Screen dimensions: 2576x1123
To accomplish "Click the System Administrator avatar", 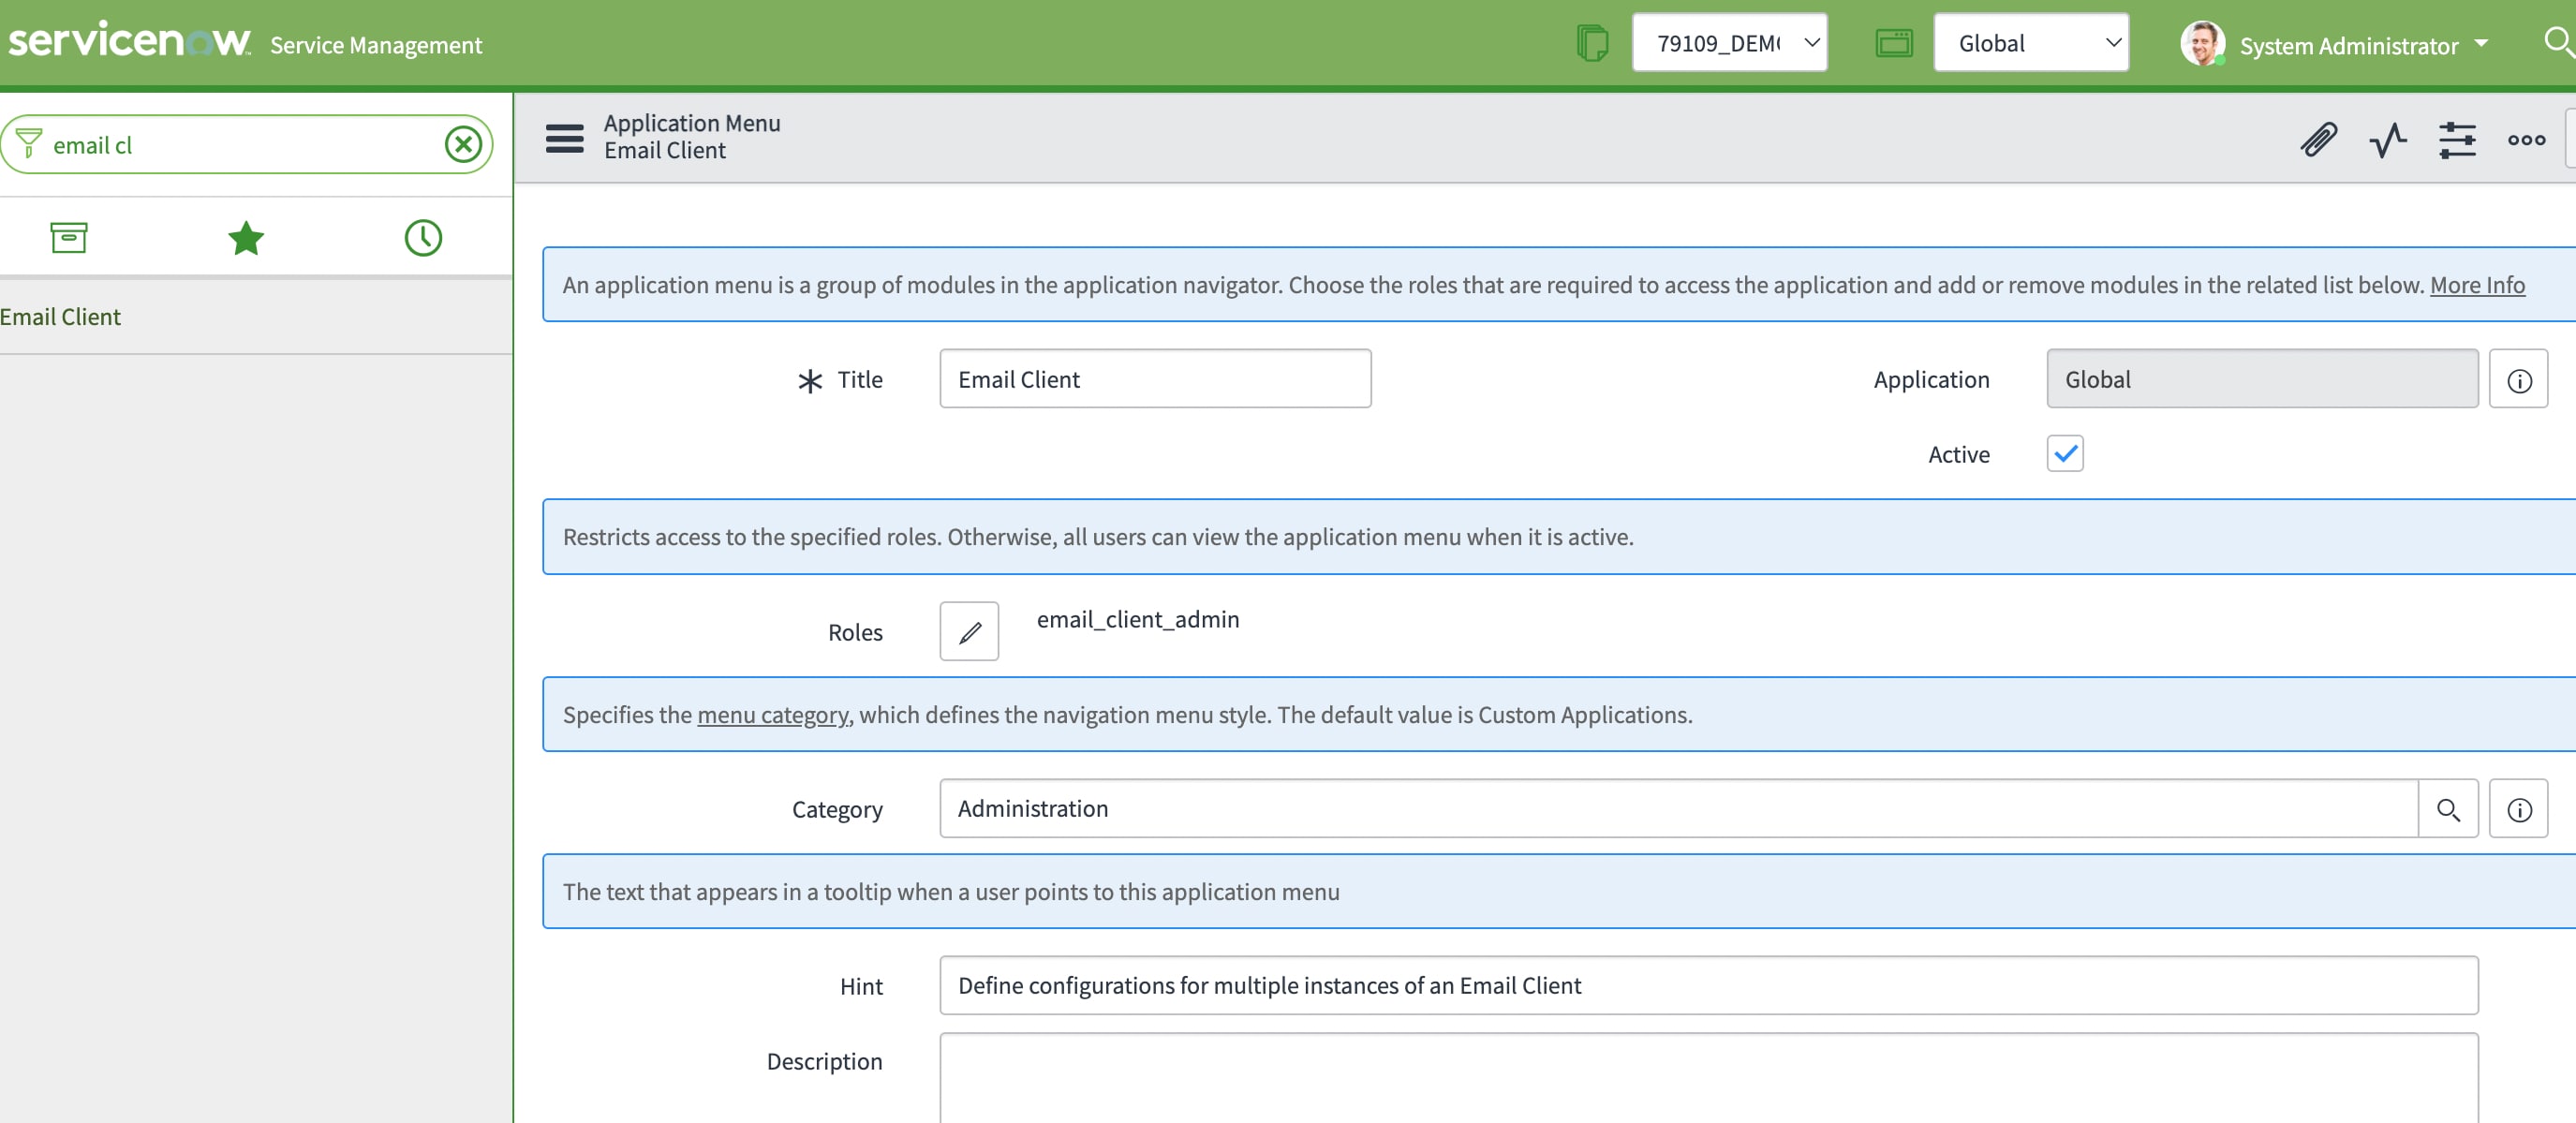I will coord(2201,44).
